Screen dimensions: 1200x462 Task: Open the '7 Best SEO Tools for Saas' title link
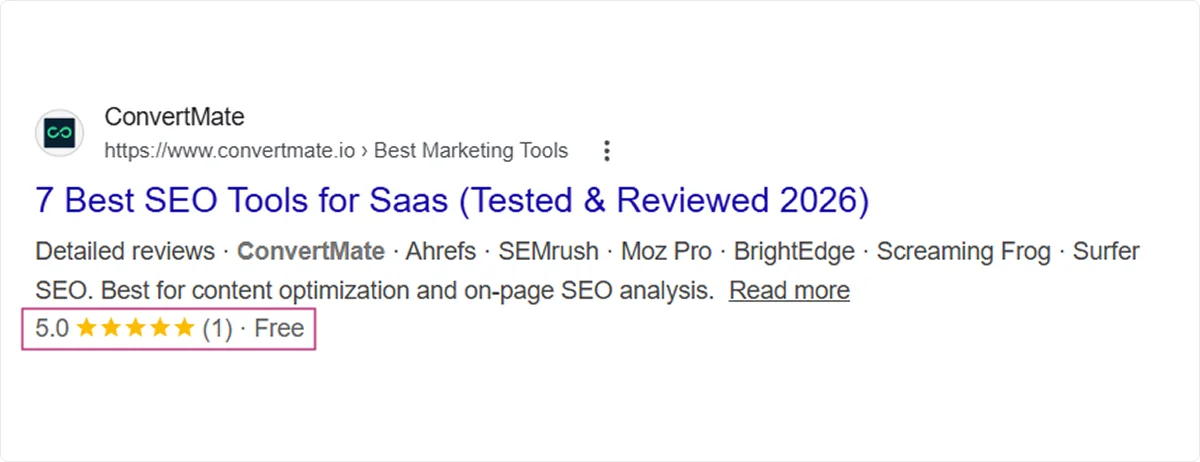(x=452, y=200)
